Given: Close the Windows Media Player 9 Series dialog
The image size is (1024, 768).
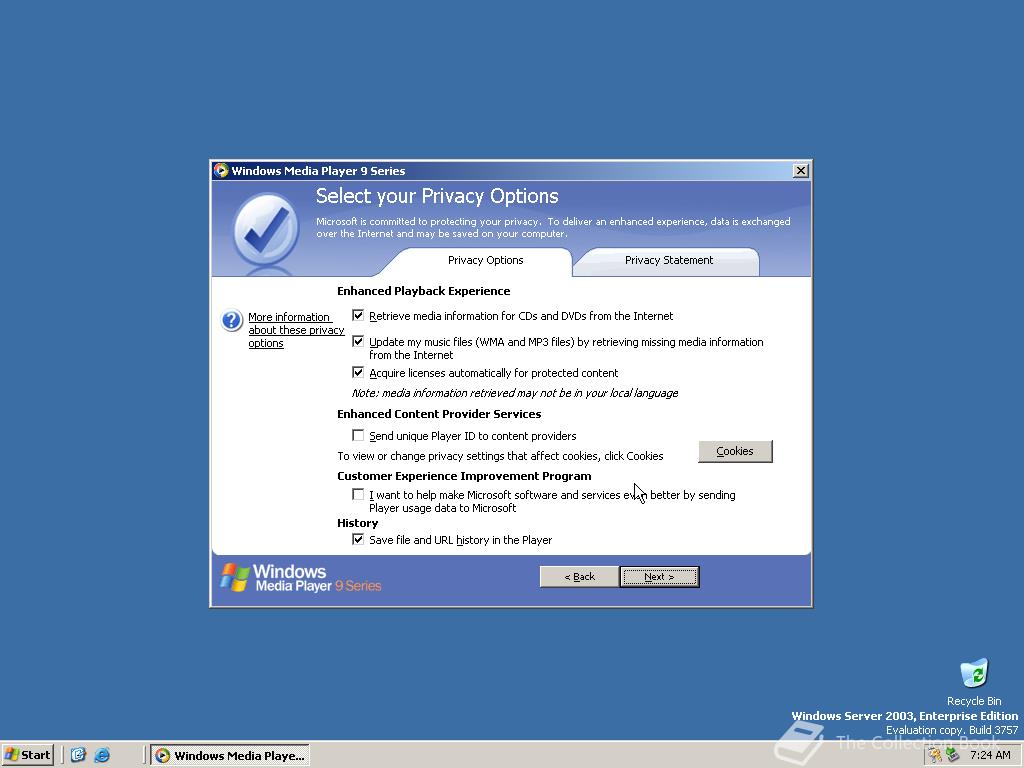Looking at the screenshot, I should (x=801, y=170).
